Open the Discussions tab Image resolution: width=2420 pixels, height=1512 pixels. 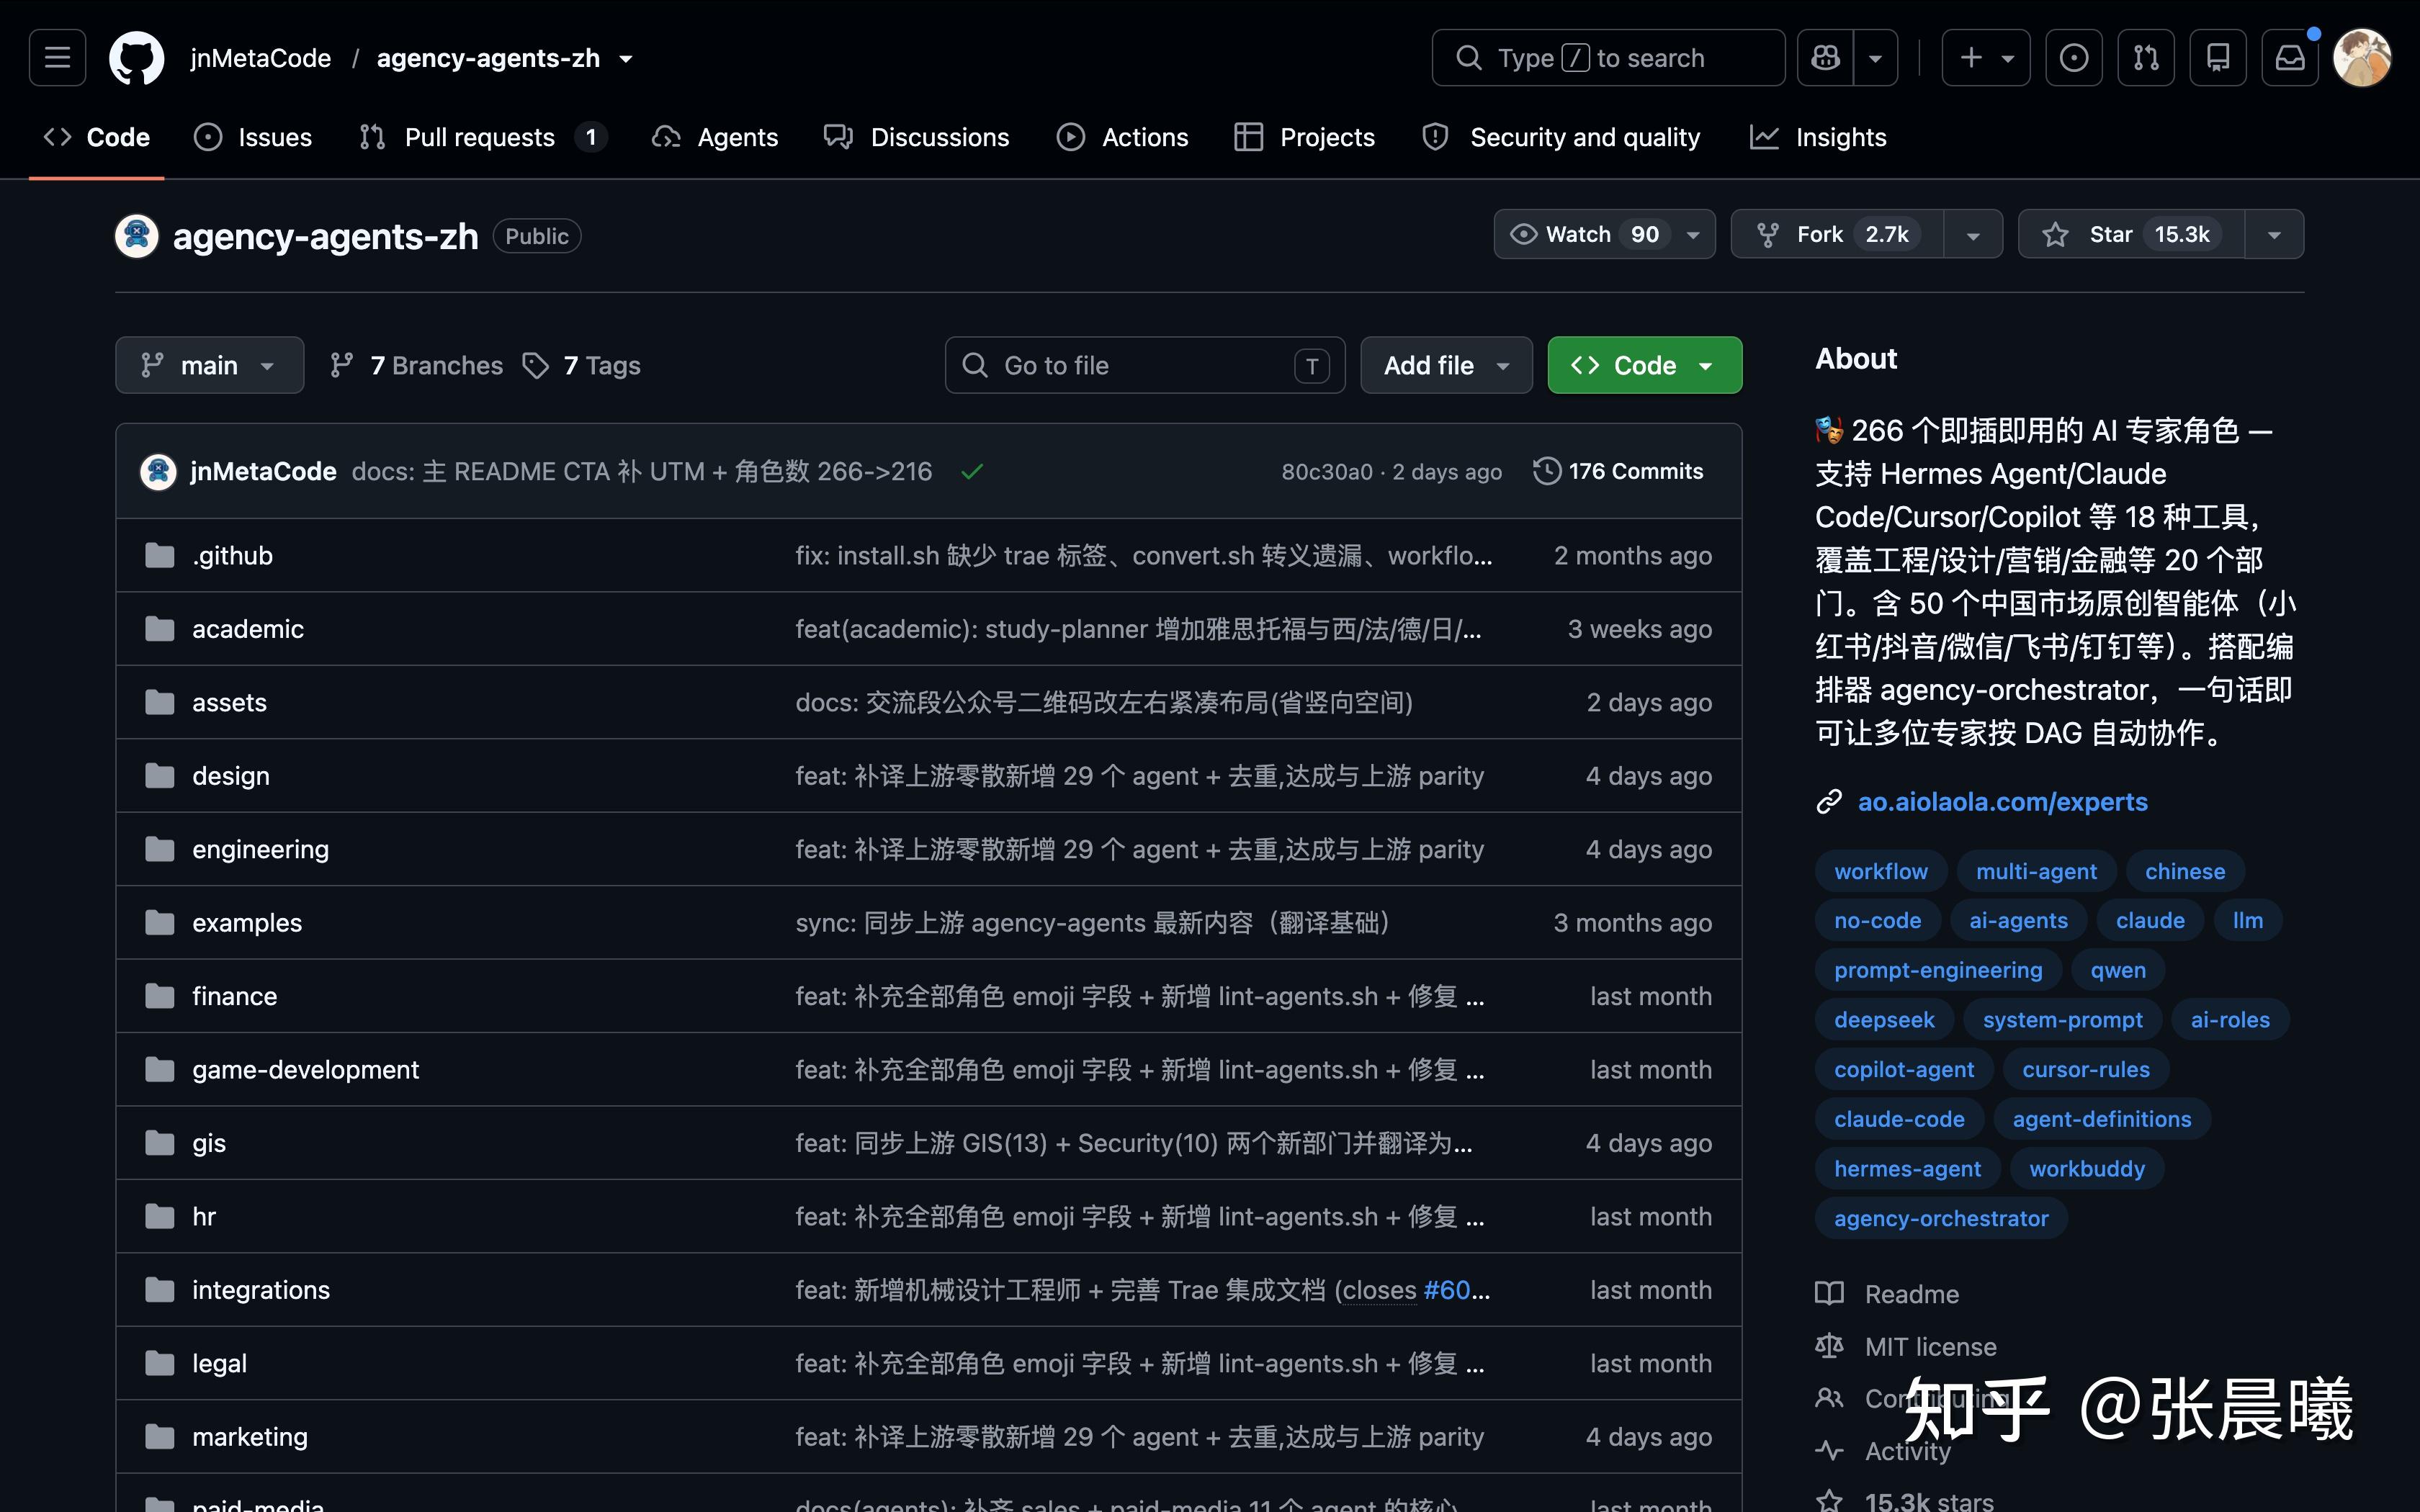[x=917, y=137]
